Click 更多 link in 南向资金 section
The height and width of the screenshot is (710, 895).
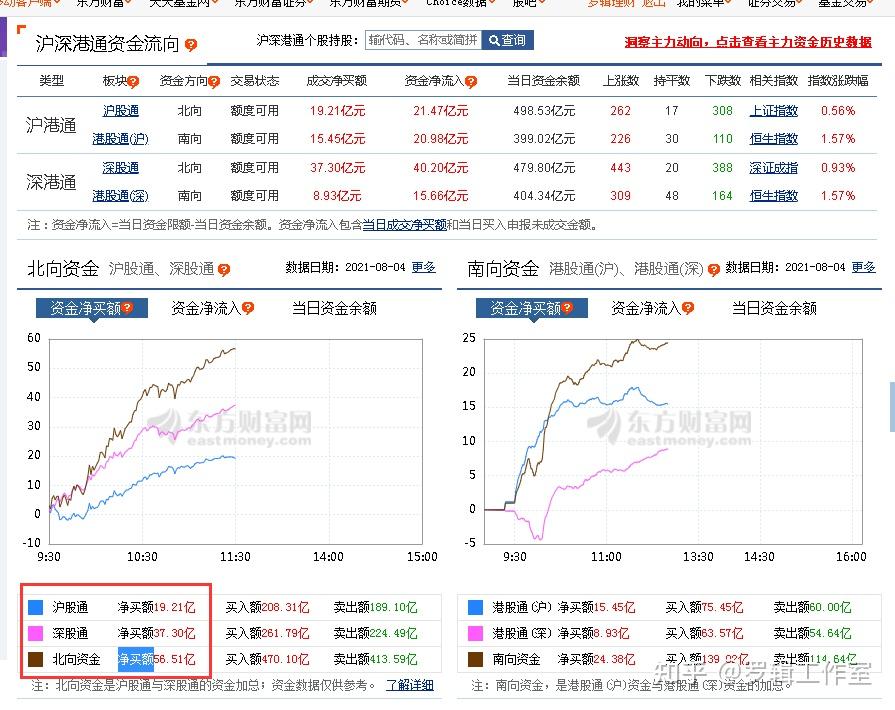pos(864,267)
